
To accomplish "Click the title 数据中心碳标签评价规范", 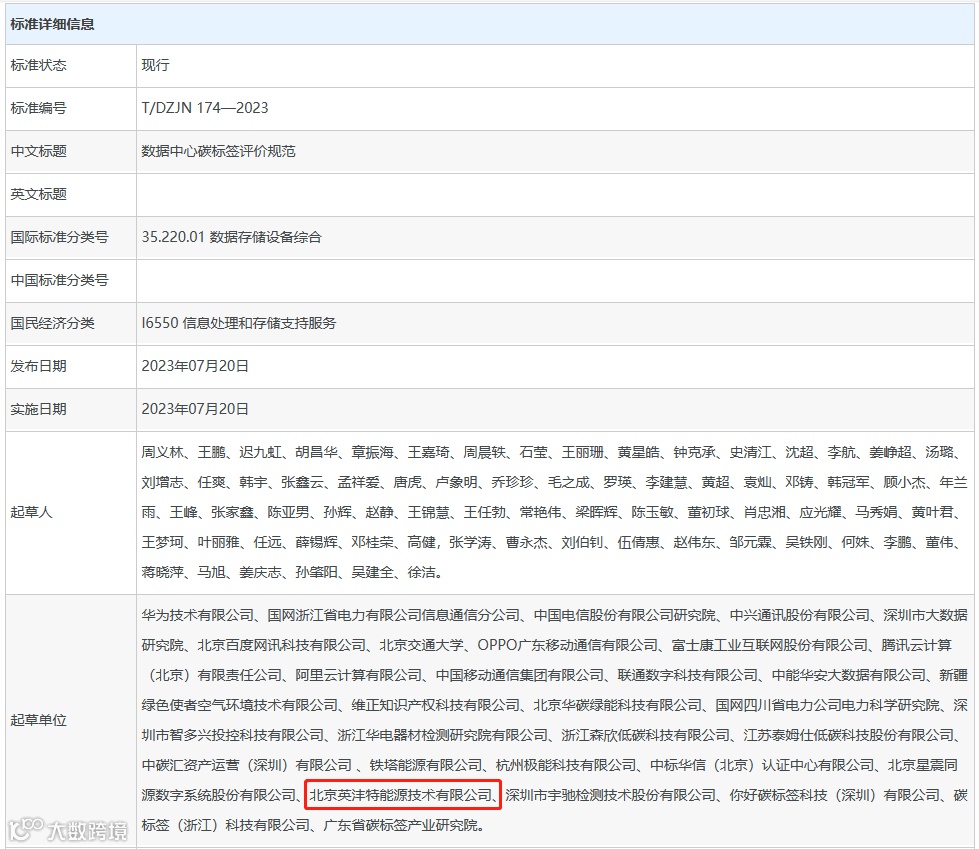I will [219, 151].
